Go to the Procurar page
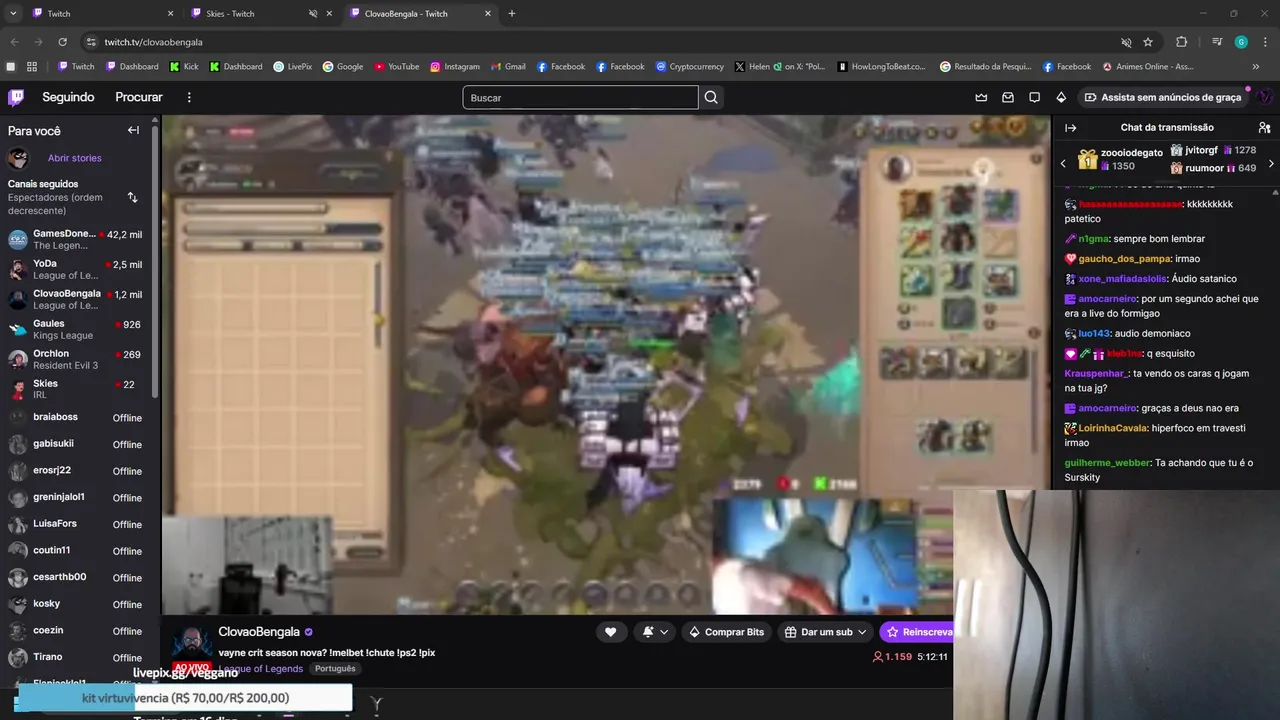The width and height of the screenshot is (1280, 720). (x=139, y=97)
